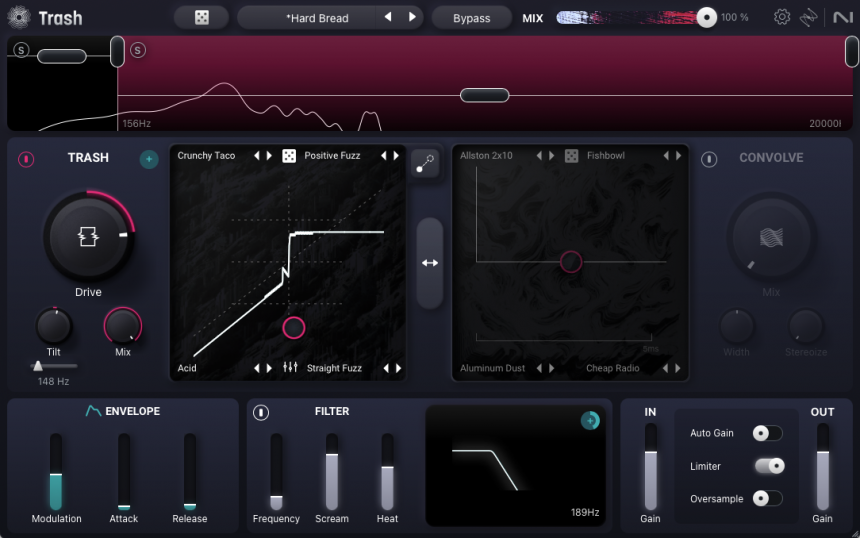The image size is (860, 538).
Task: Click the Filter Heat slider
Action: pos(387,472)
